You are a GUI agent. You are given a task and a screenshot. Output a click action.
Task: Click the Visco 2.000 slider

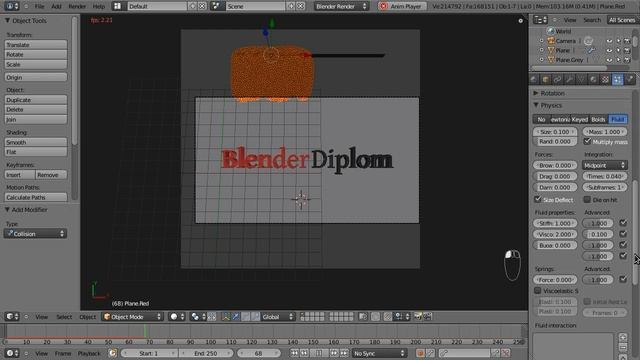(555, 234)
